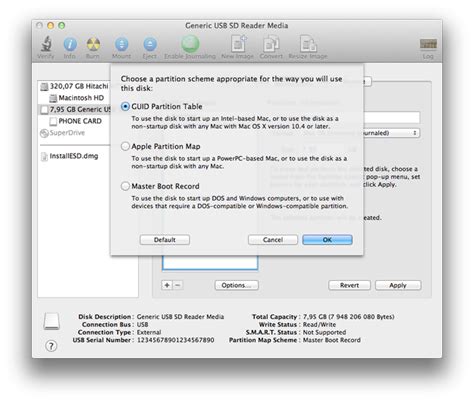Choose the GUID Partition Table option
Viewport: 474px width, 402px height.
tap(125, 107)
